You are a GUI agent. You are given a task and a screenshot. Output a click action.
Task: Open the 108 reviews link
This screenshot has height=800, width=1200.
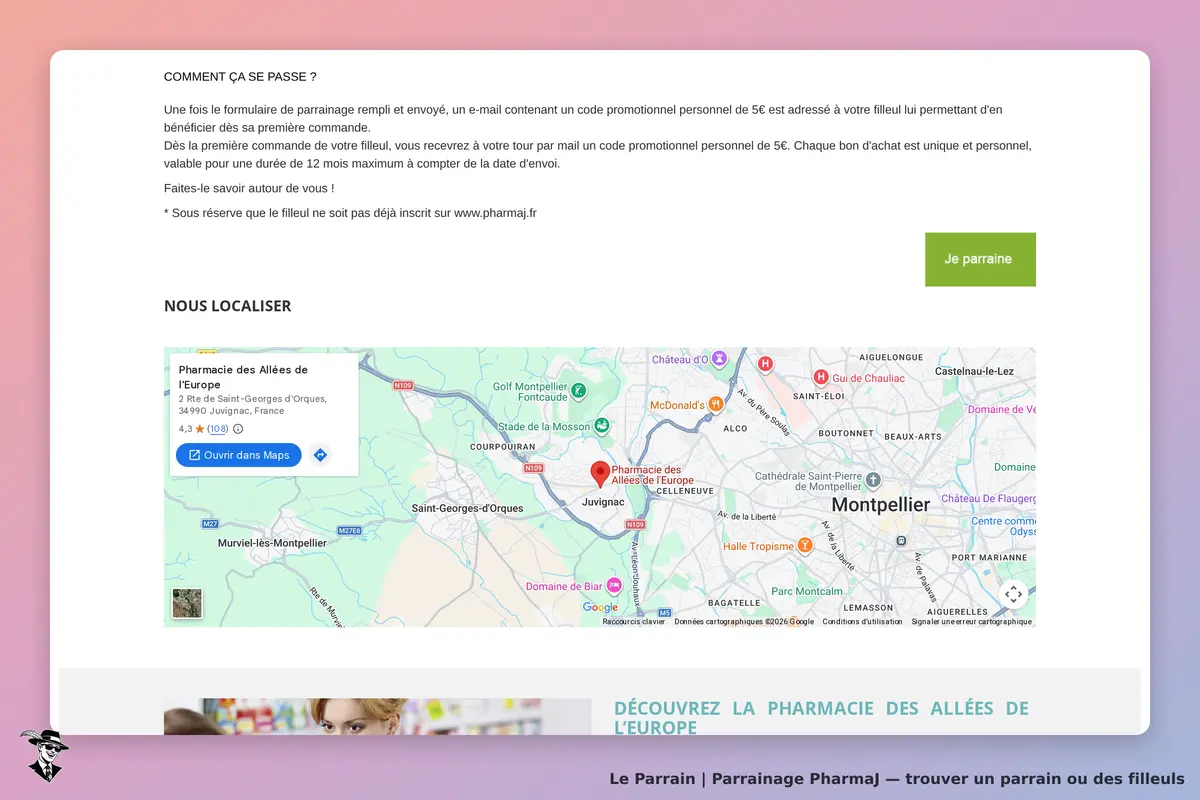[218, 429]
